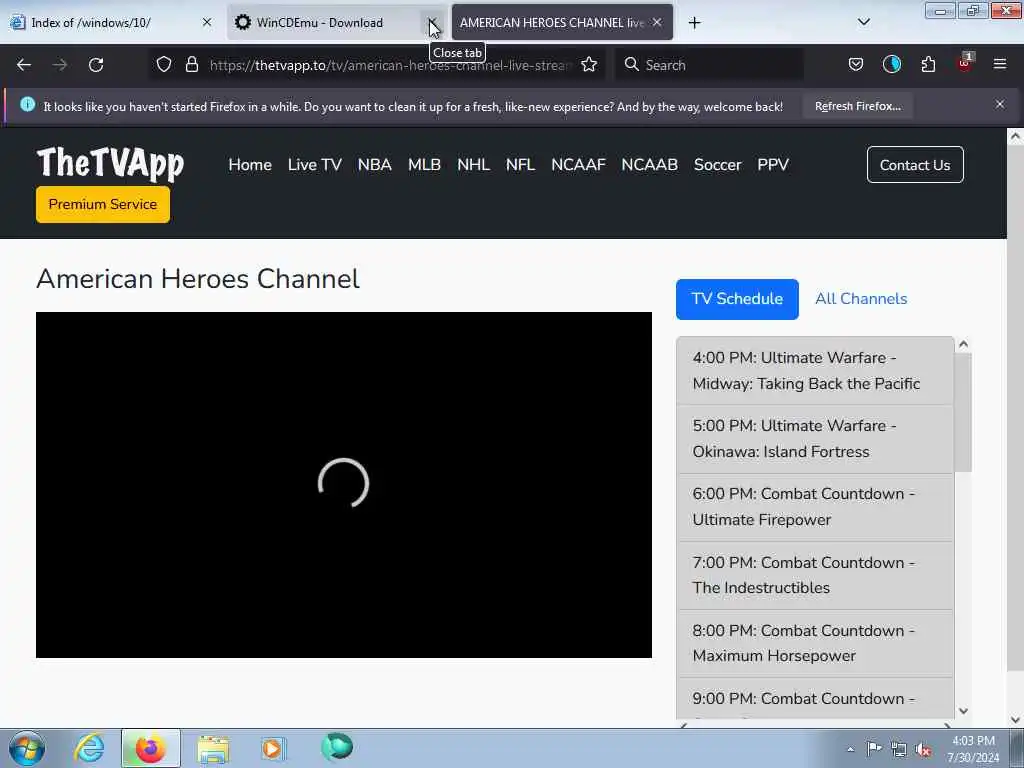This screenshot has width=1024, height=768.
Task: Select 7:00 PM Combat Countdown The Indestructibles
Action: [x=815, y=575]
